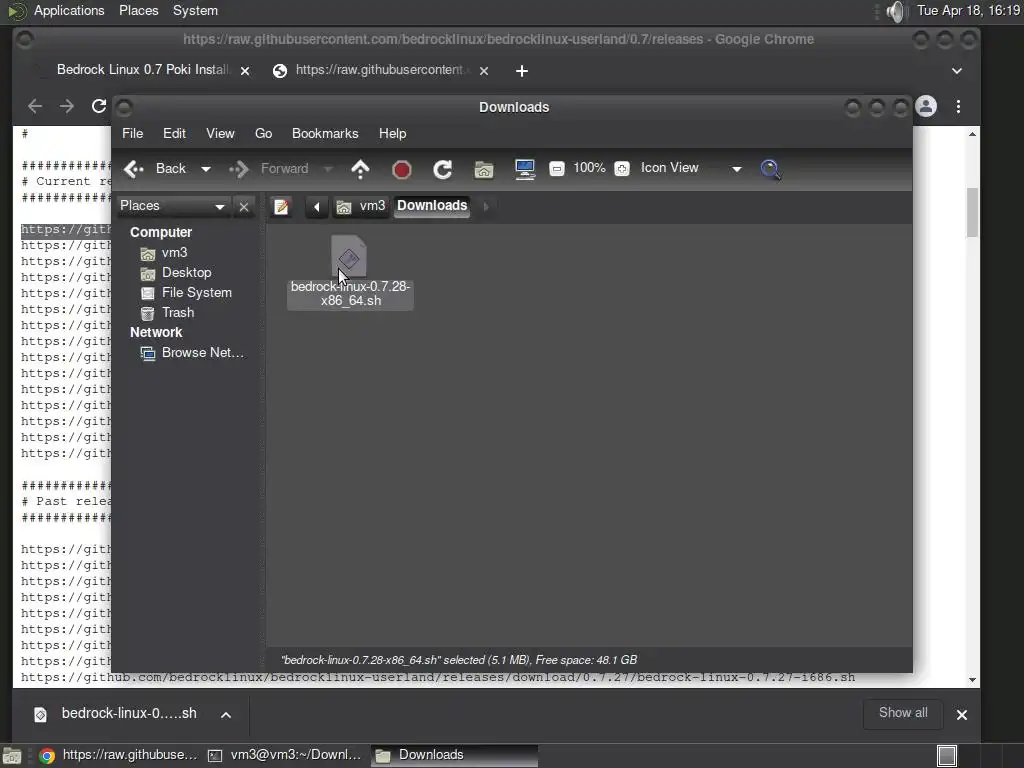
Task: Open the Chrome profile avatar
Action: click(926, 106)
